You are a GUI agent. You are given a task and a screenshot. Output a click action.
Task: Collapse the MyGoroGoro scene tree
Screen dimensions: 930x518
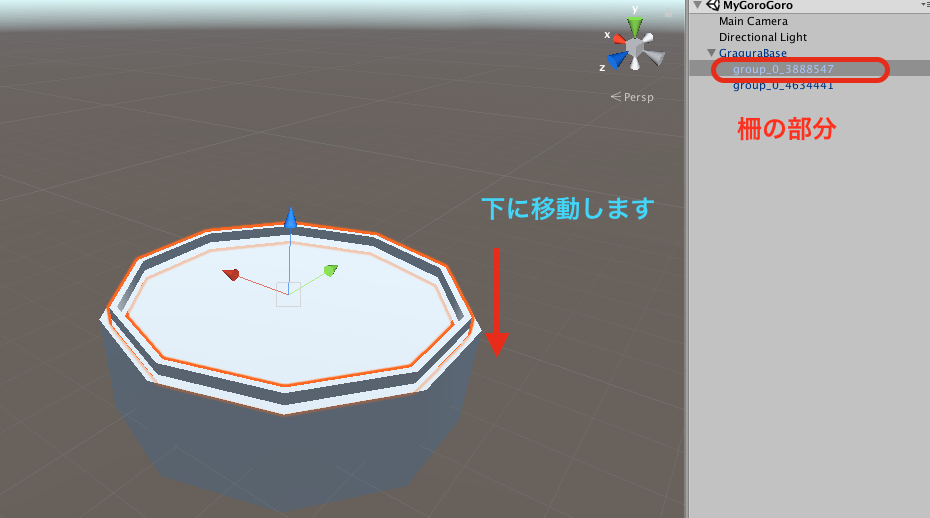click(x=698, y=6)
